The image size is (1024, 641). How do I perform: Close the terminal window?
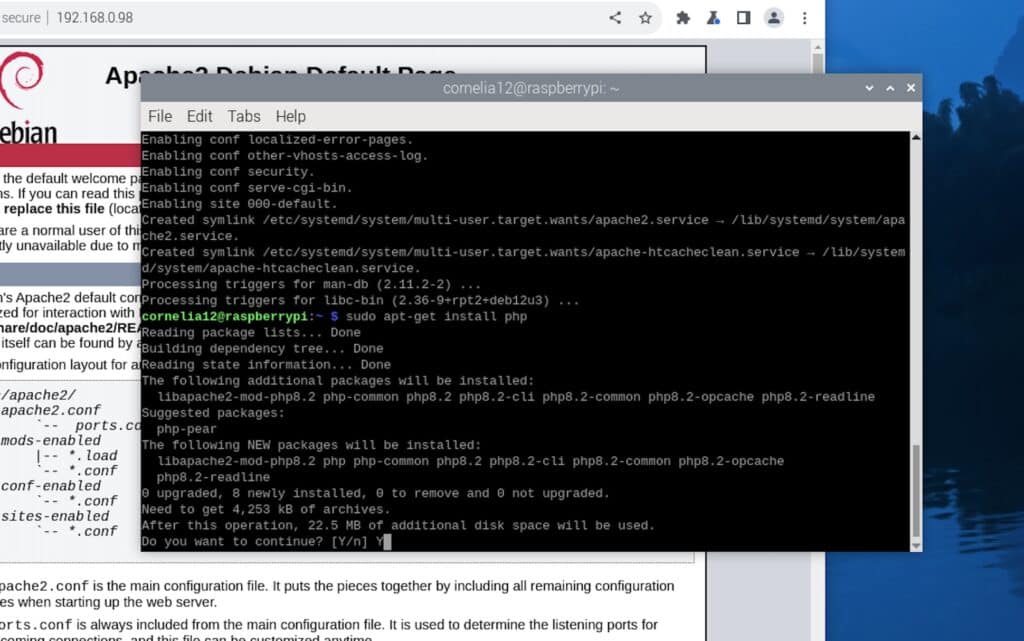pyautogui.click(x=910, y=88)
